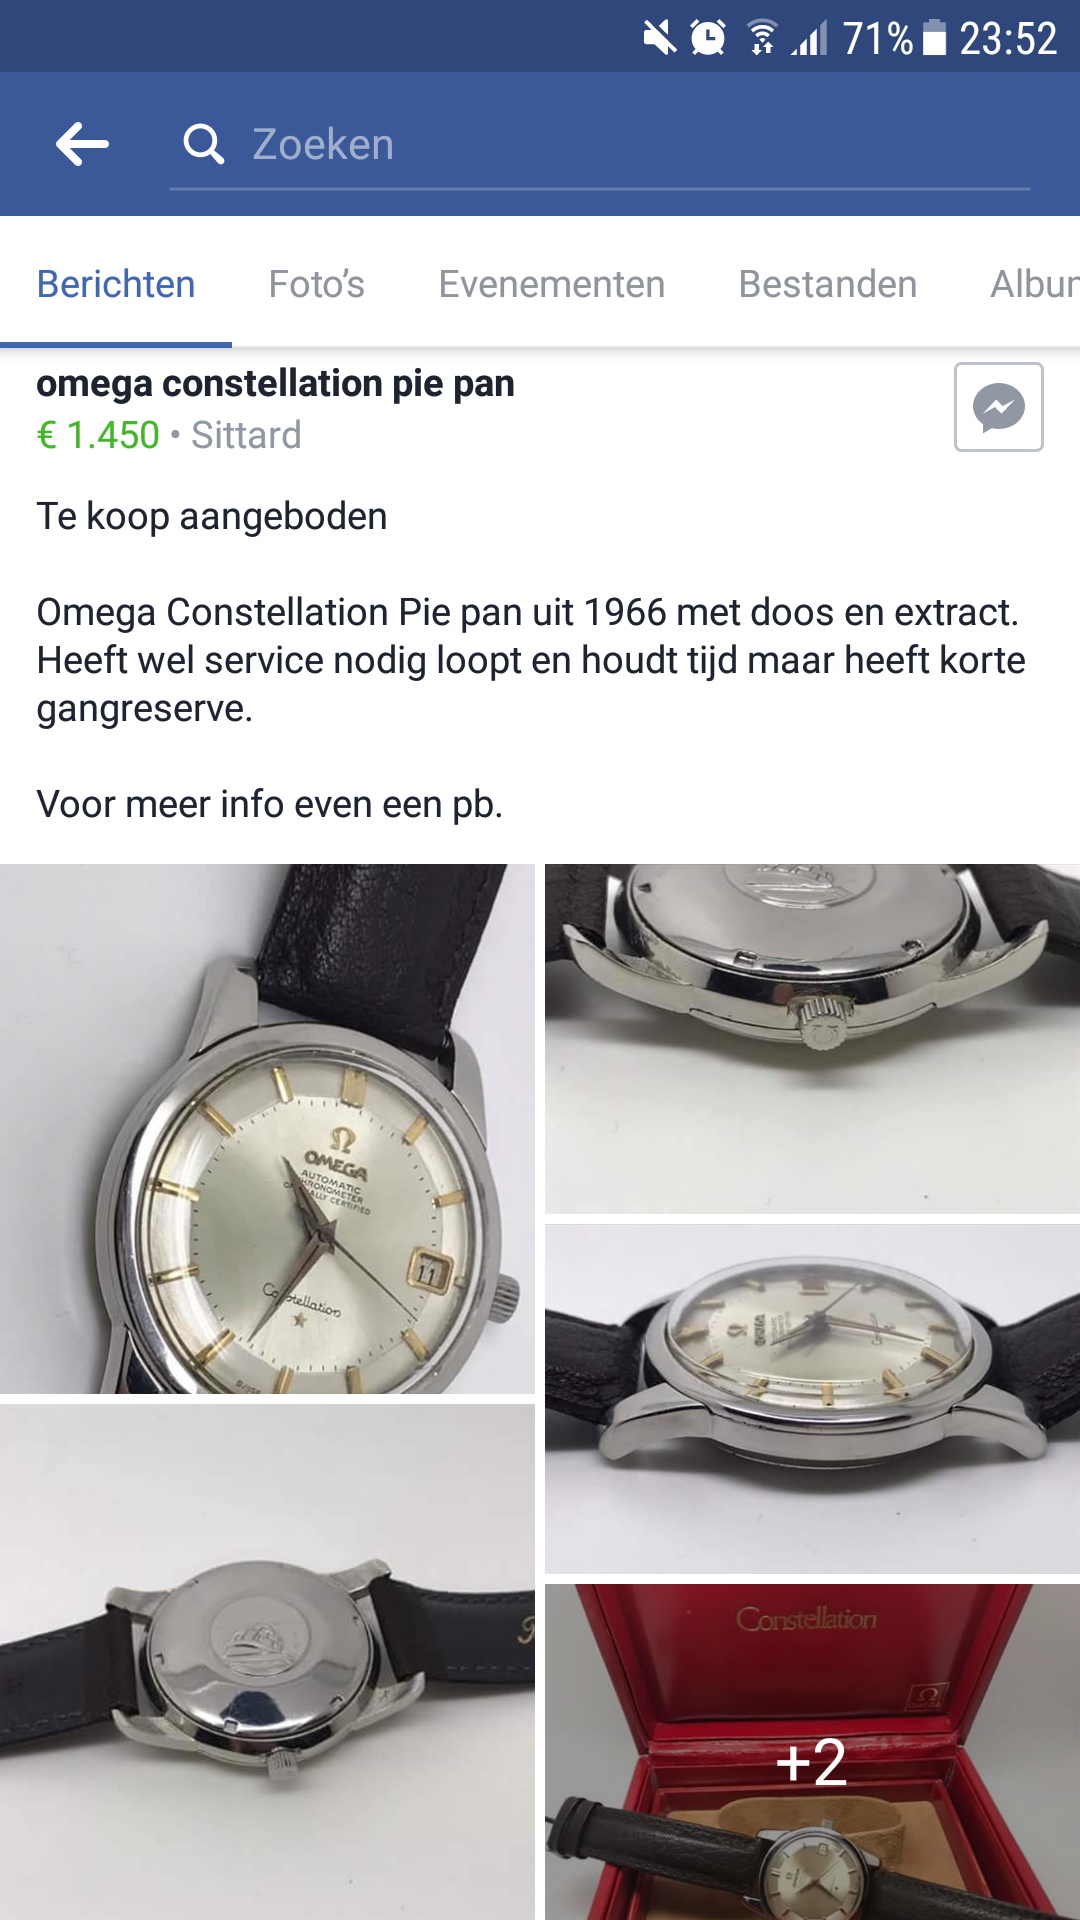The height and width of the screenshot is (1920, 1080).
Task: Tap the muted sound status icon
Action: pos(659,39)
